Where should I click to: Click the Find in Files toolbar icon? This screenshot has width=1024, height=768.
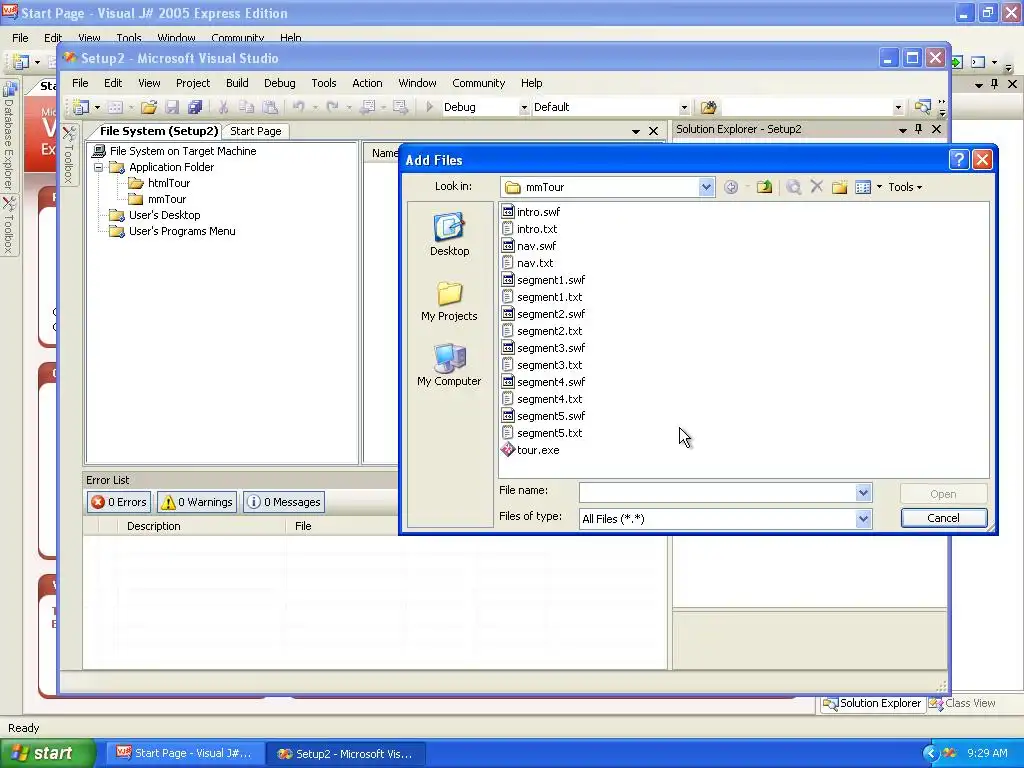pyautogui.click(x=709, y=107)
